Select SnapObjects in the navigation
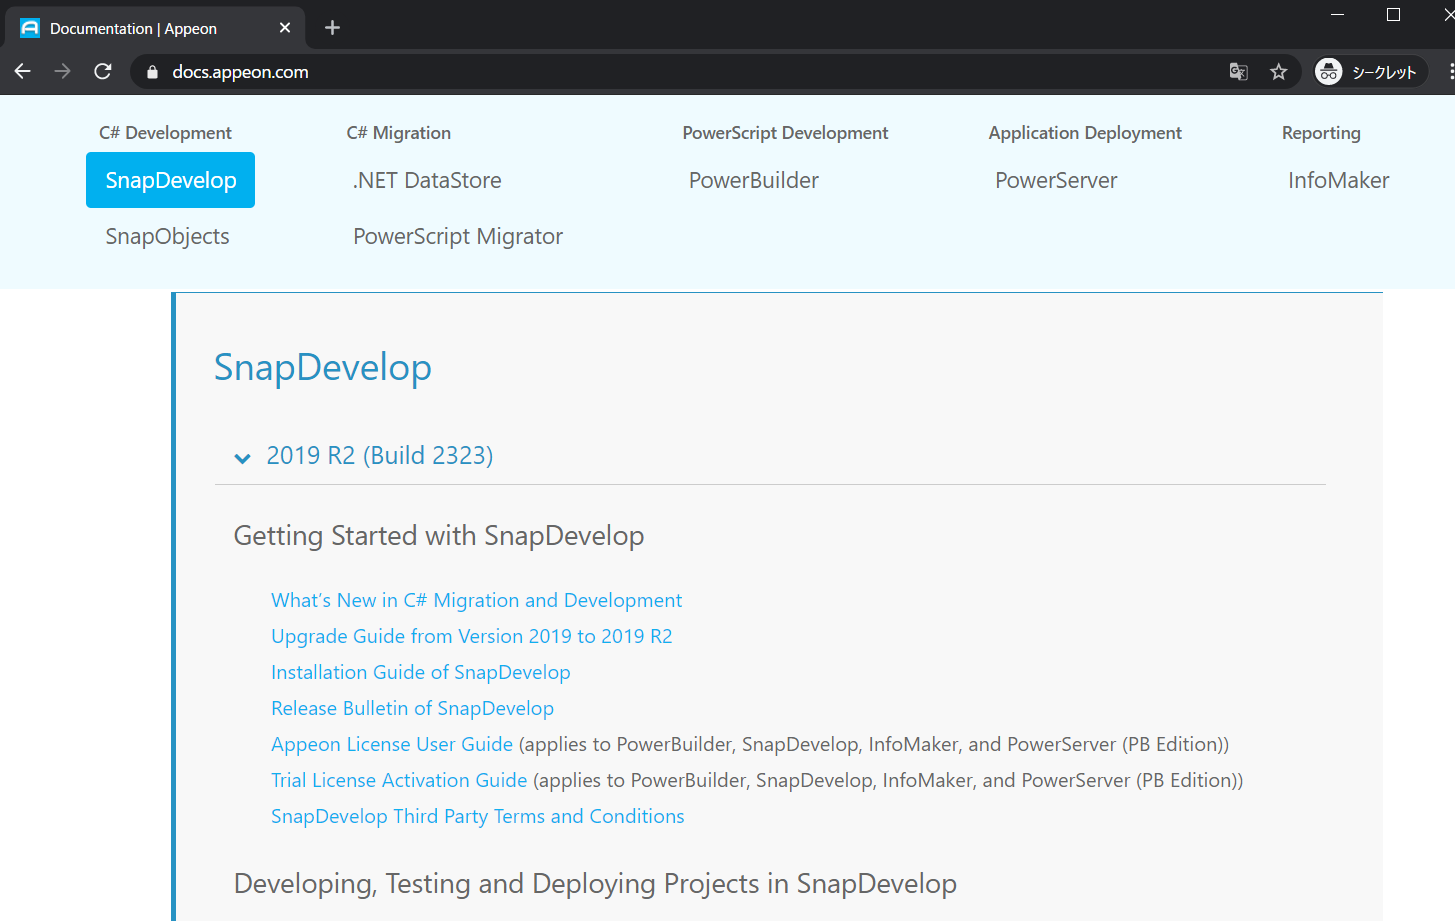This screenshot has width=1455, height=921. click(x=167, y=236)
